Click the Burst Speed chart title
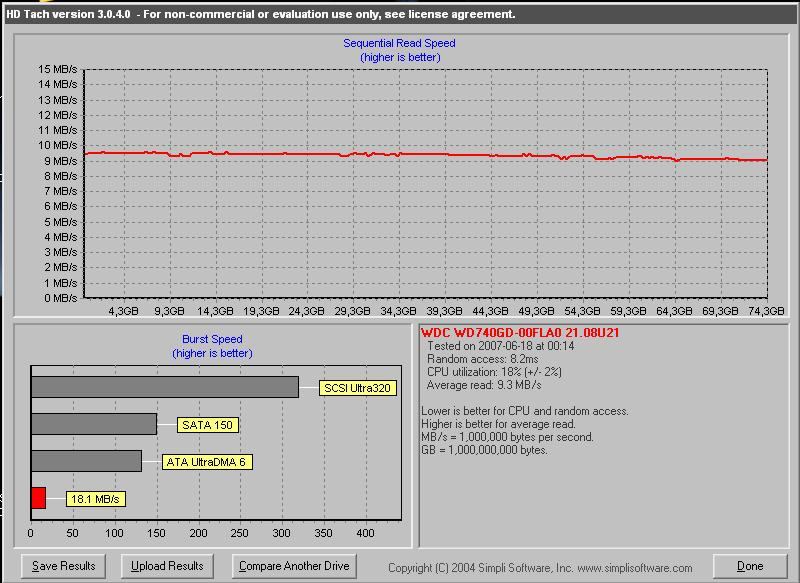Viewport: 800px width, 583px height. pos(212,339)
